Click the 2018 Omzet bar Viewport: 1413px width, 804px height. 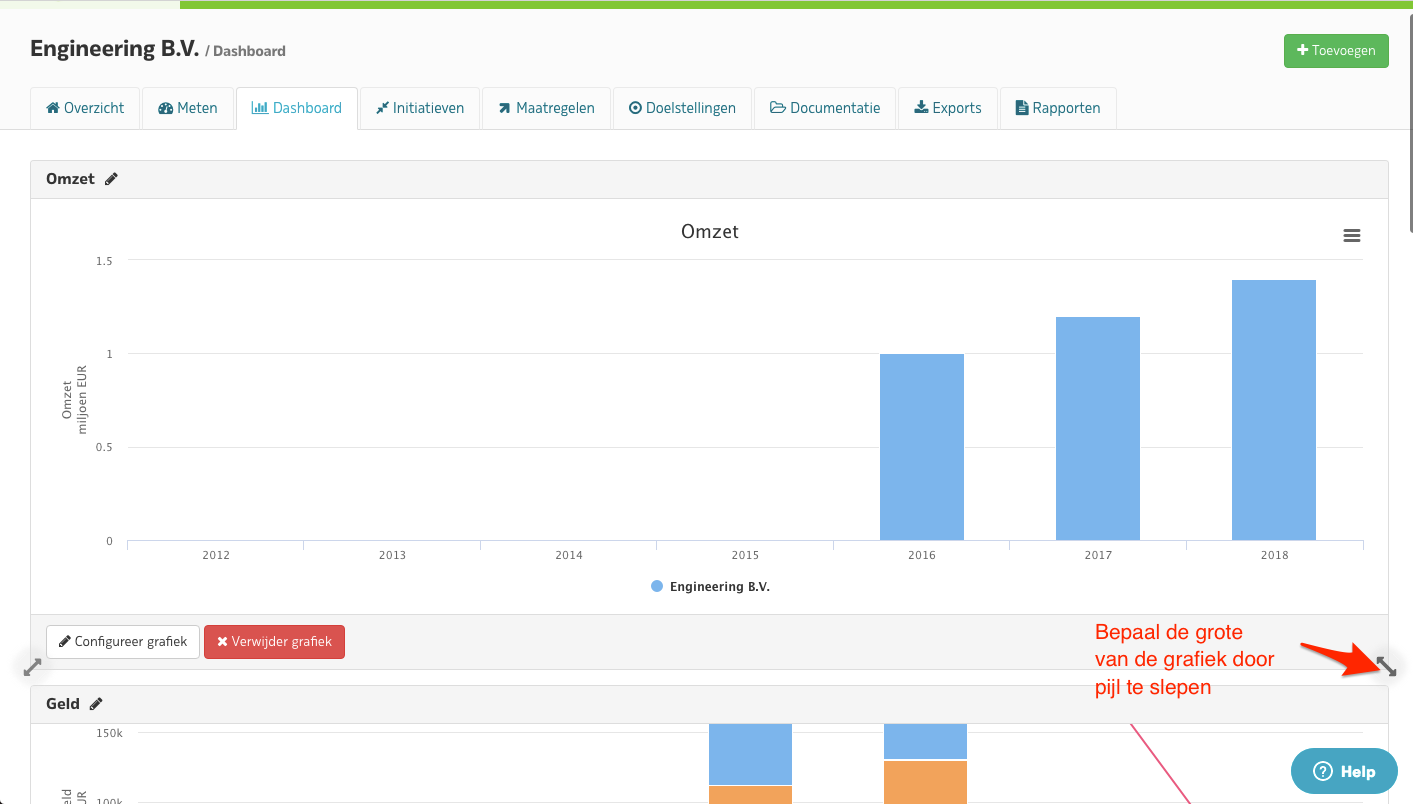(x=1274, y=410)
